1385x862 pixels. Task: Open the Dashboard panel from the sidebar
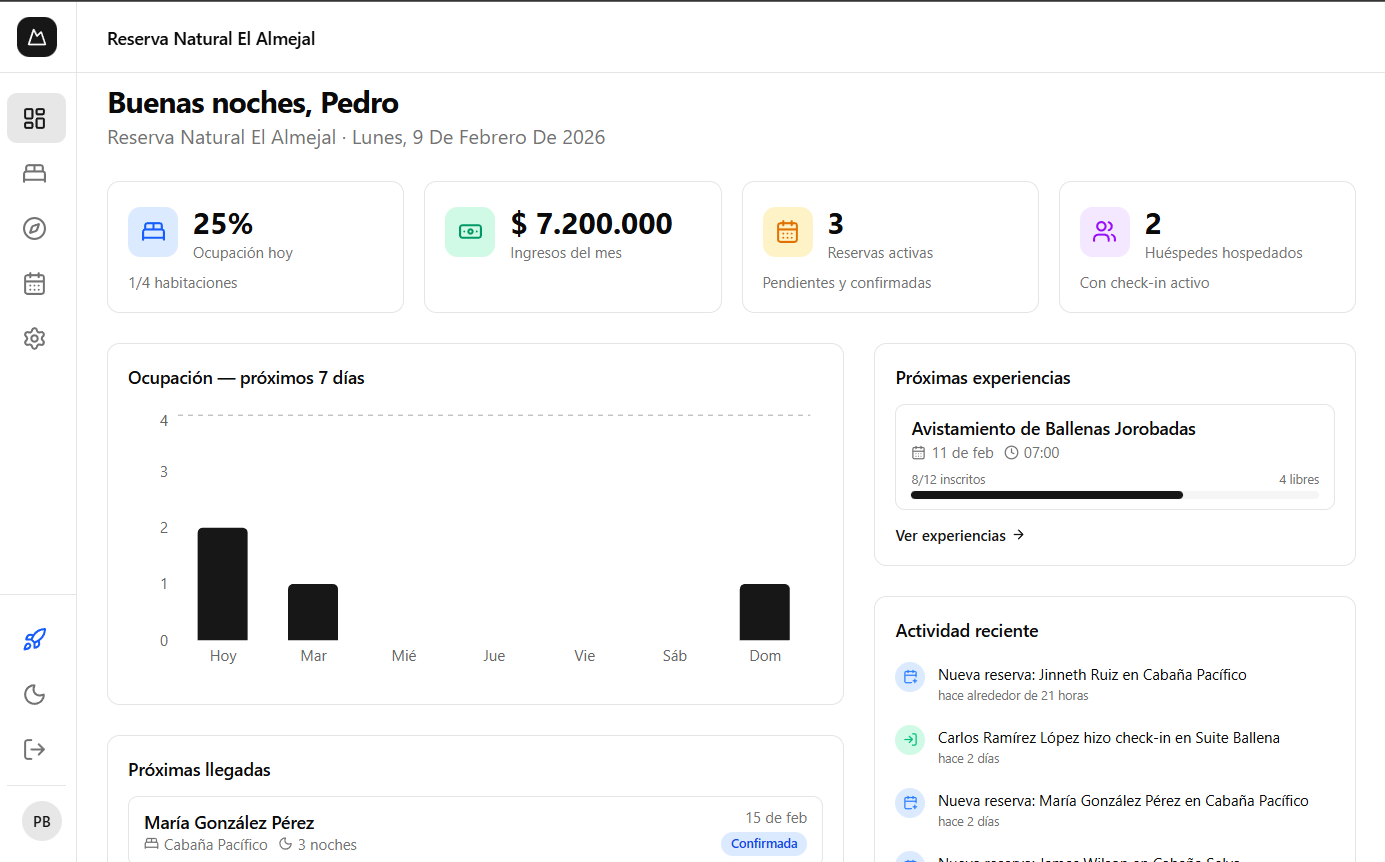[x=36, y=118]
